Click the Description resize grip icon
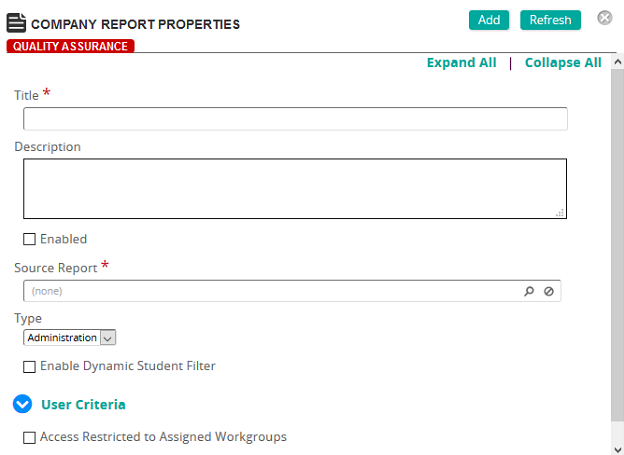The width and height of the screenshot is (624, 455). click(560, 213)
